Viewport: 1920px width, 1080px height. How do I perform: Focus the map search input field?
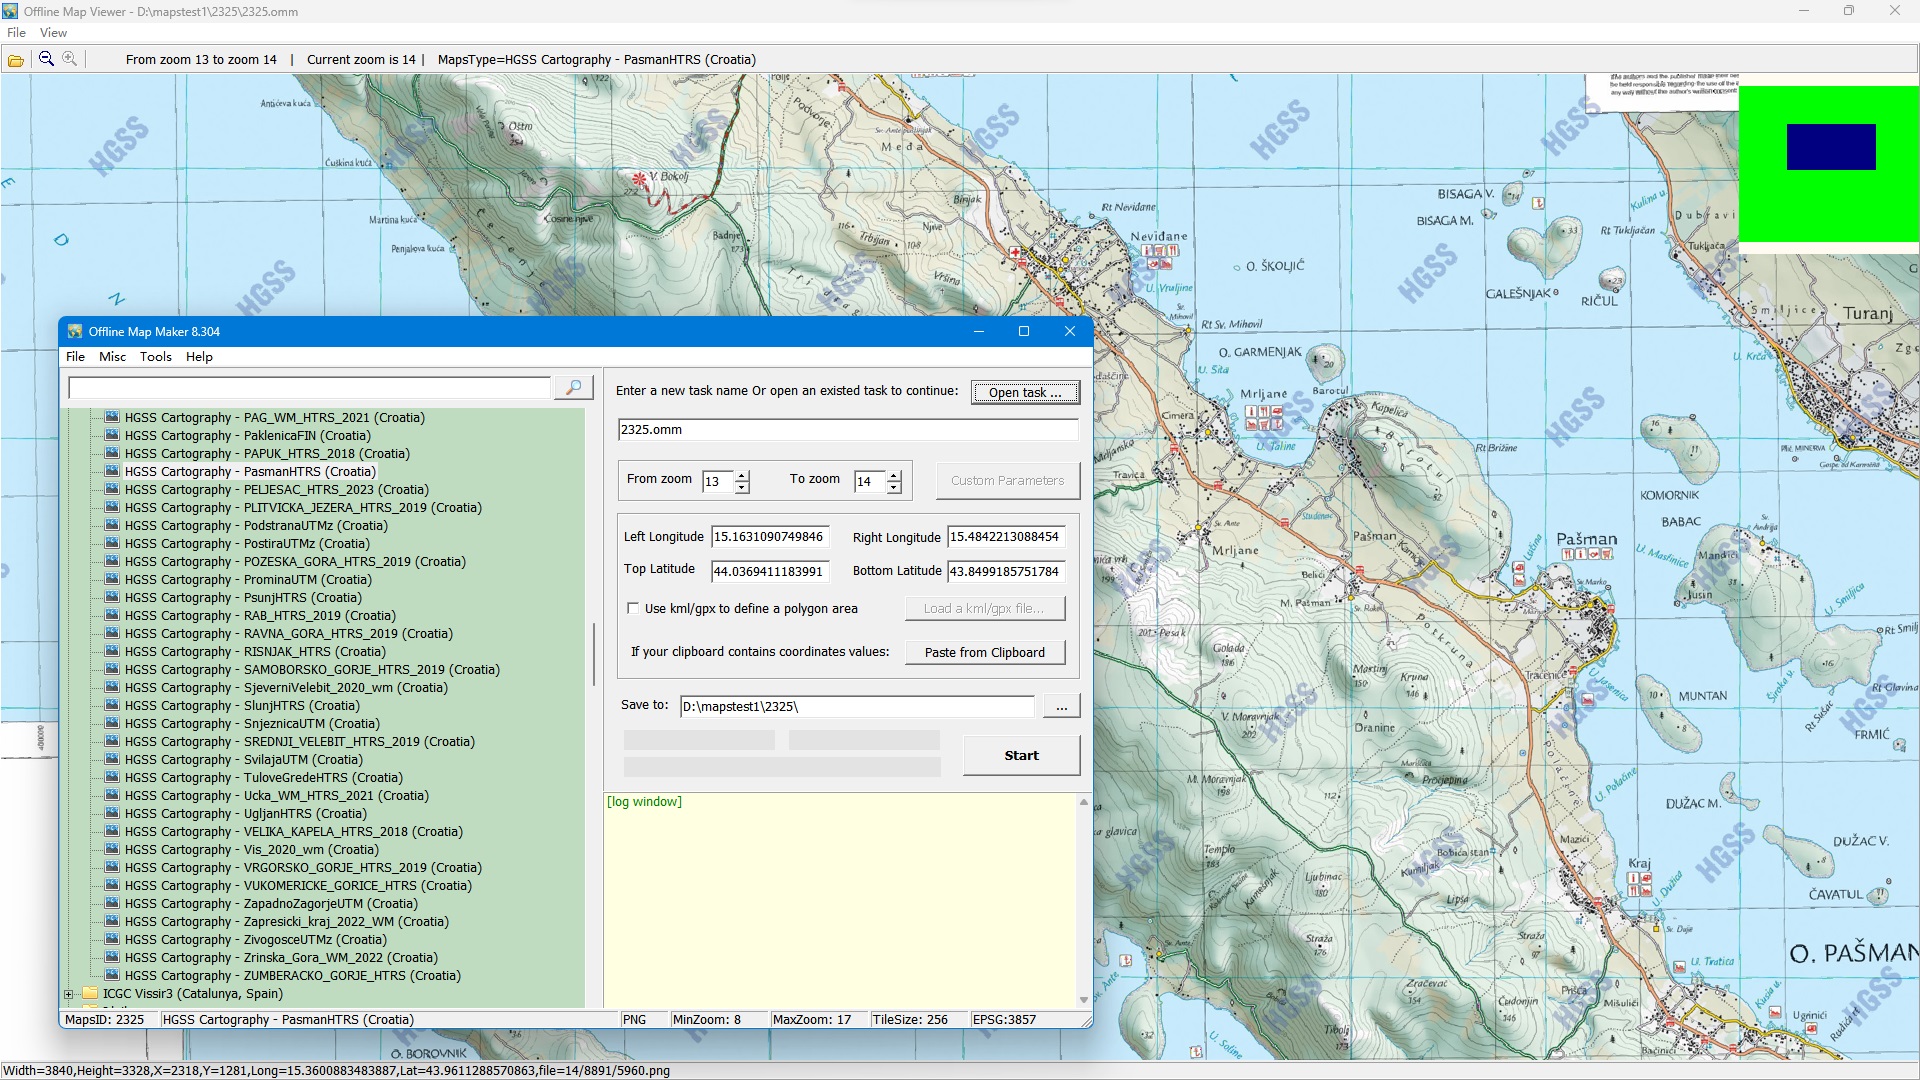pos(309,387)
